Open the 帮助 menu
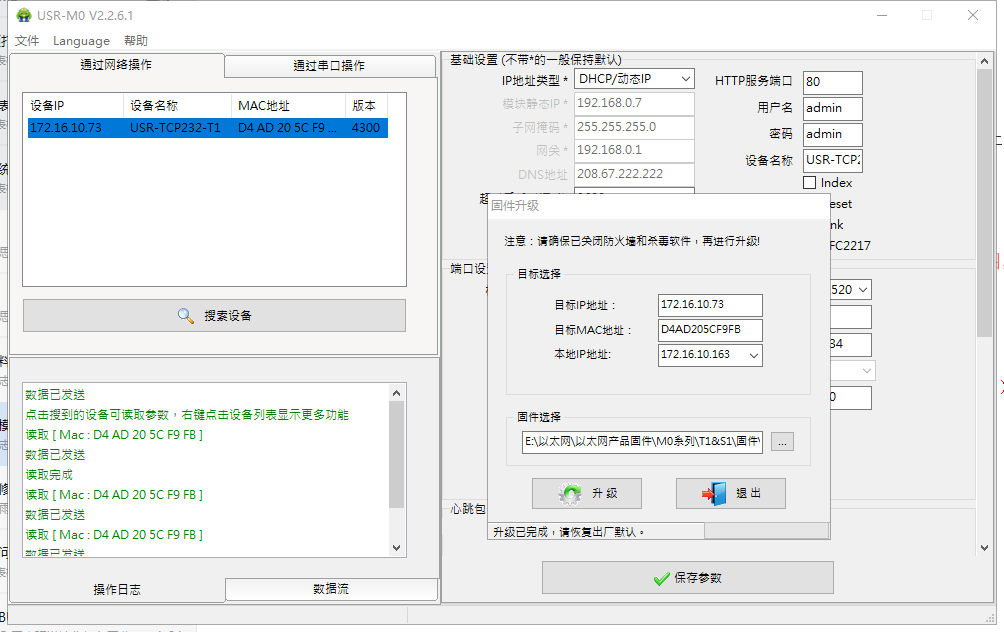Screen dimensions: 1004x632 point(136,41)
